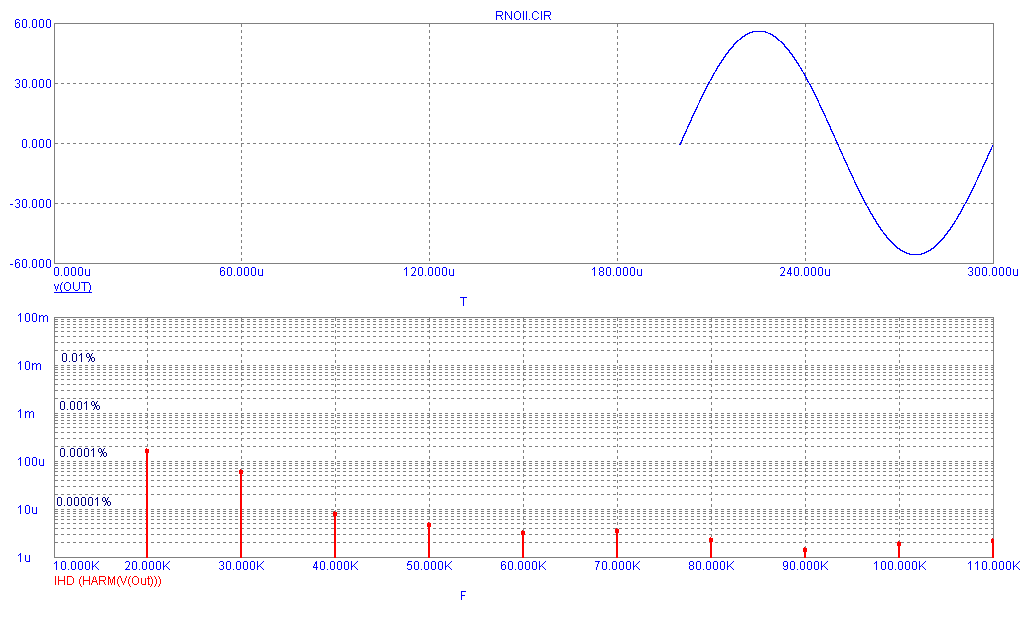Click the 0.000u time axis label
1027x619 pixels.
pos(72,272)
